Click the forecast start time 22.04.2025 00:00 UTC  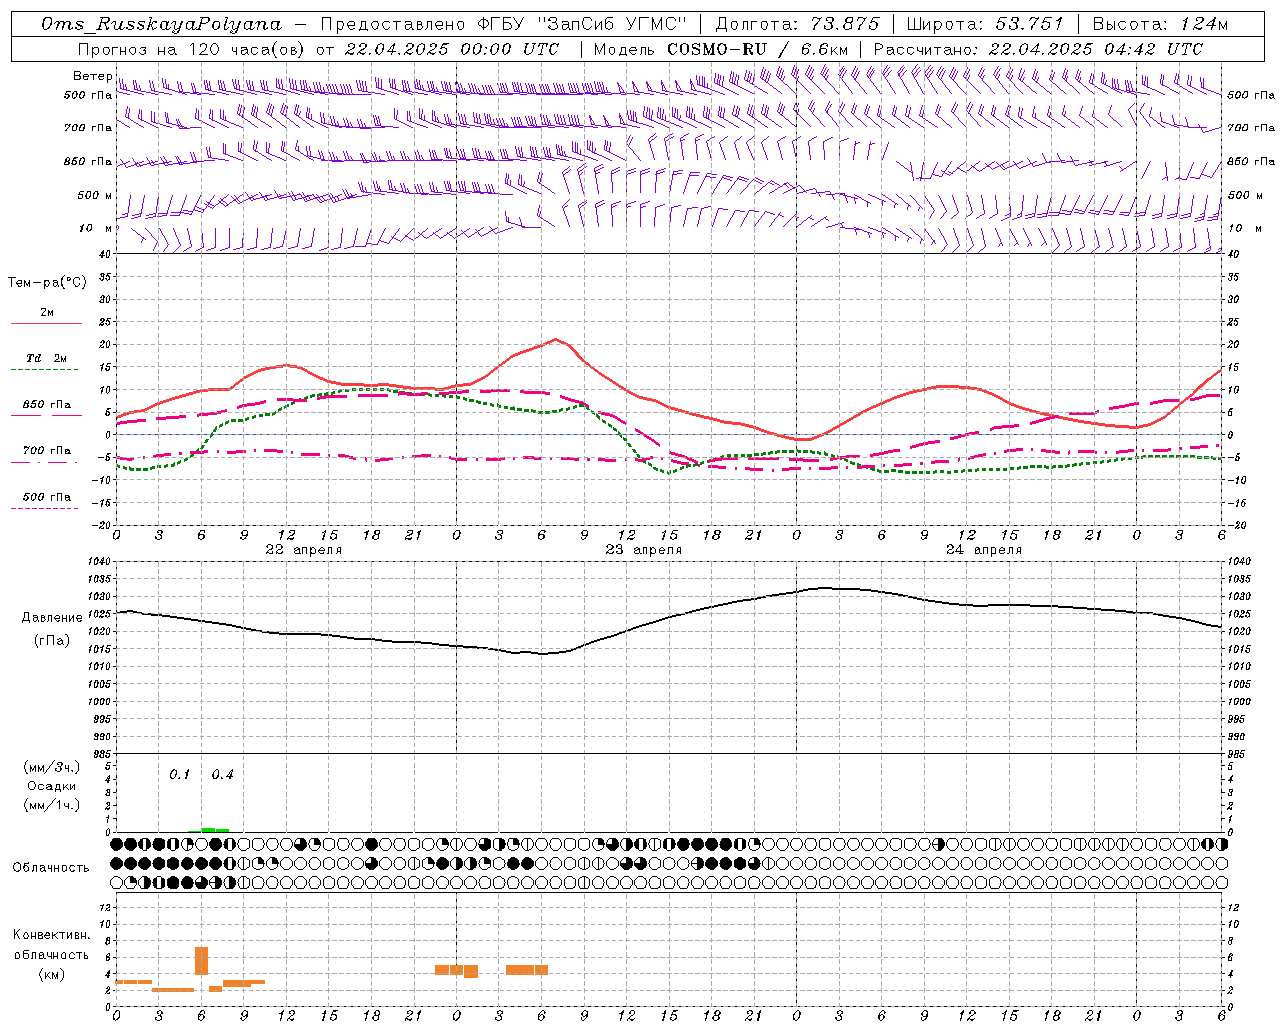[452, 49]
